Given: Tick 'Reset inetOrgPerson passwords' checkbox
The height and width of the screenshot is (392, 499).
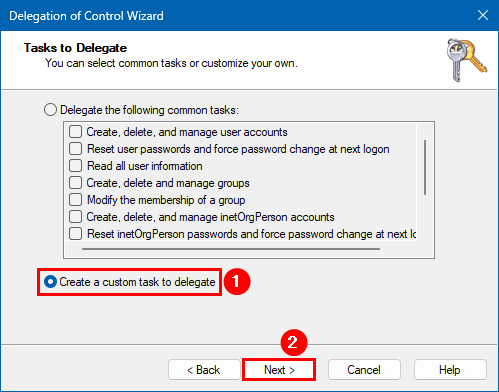Looking at the screenshot, I should coord(76,233).
